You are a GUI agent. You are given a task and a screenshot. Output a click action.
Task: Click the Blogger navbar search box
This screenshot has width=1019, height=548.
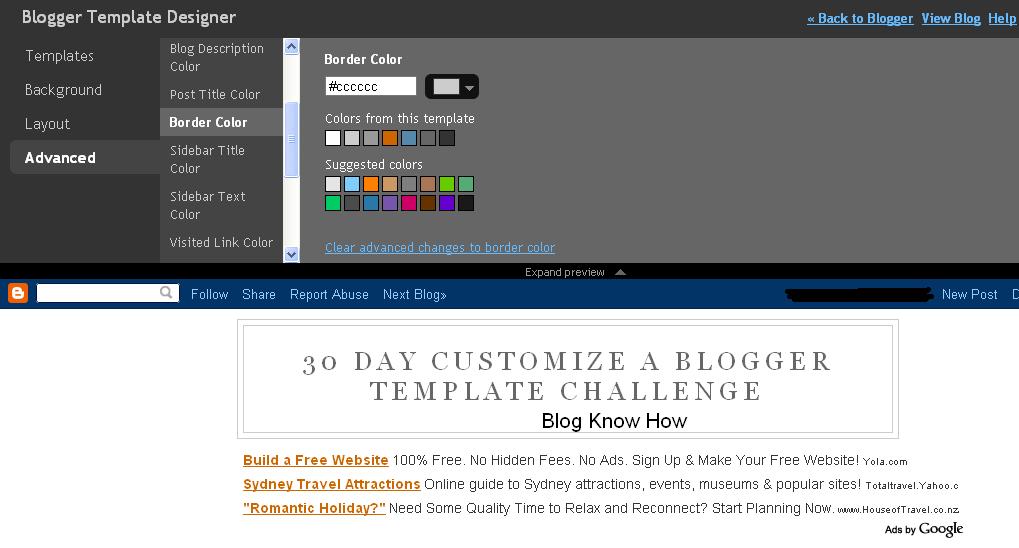107,293
